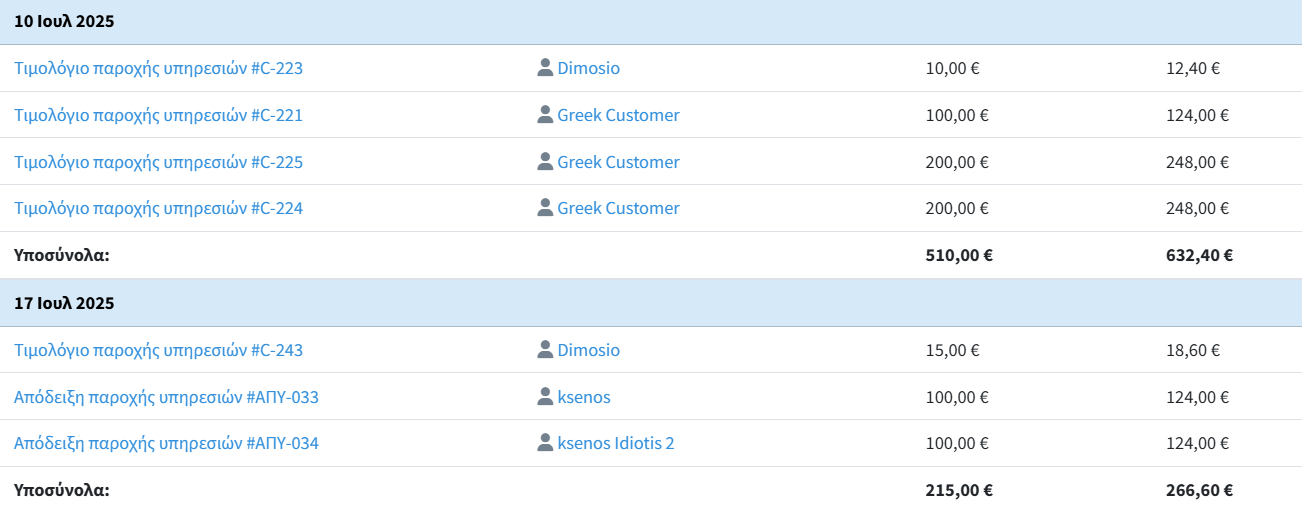This screenshot has width=1302, height=511.
Task: Click person icon in invoice #C-223 row
Action: [x=545, y=68]
